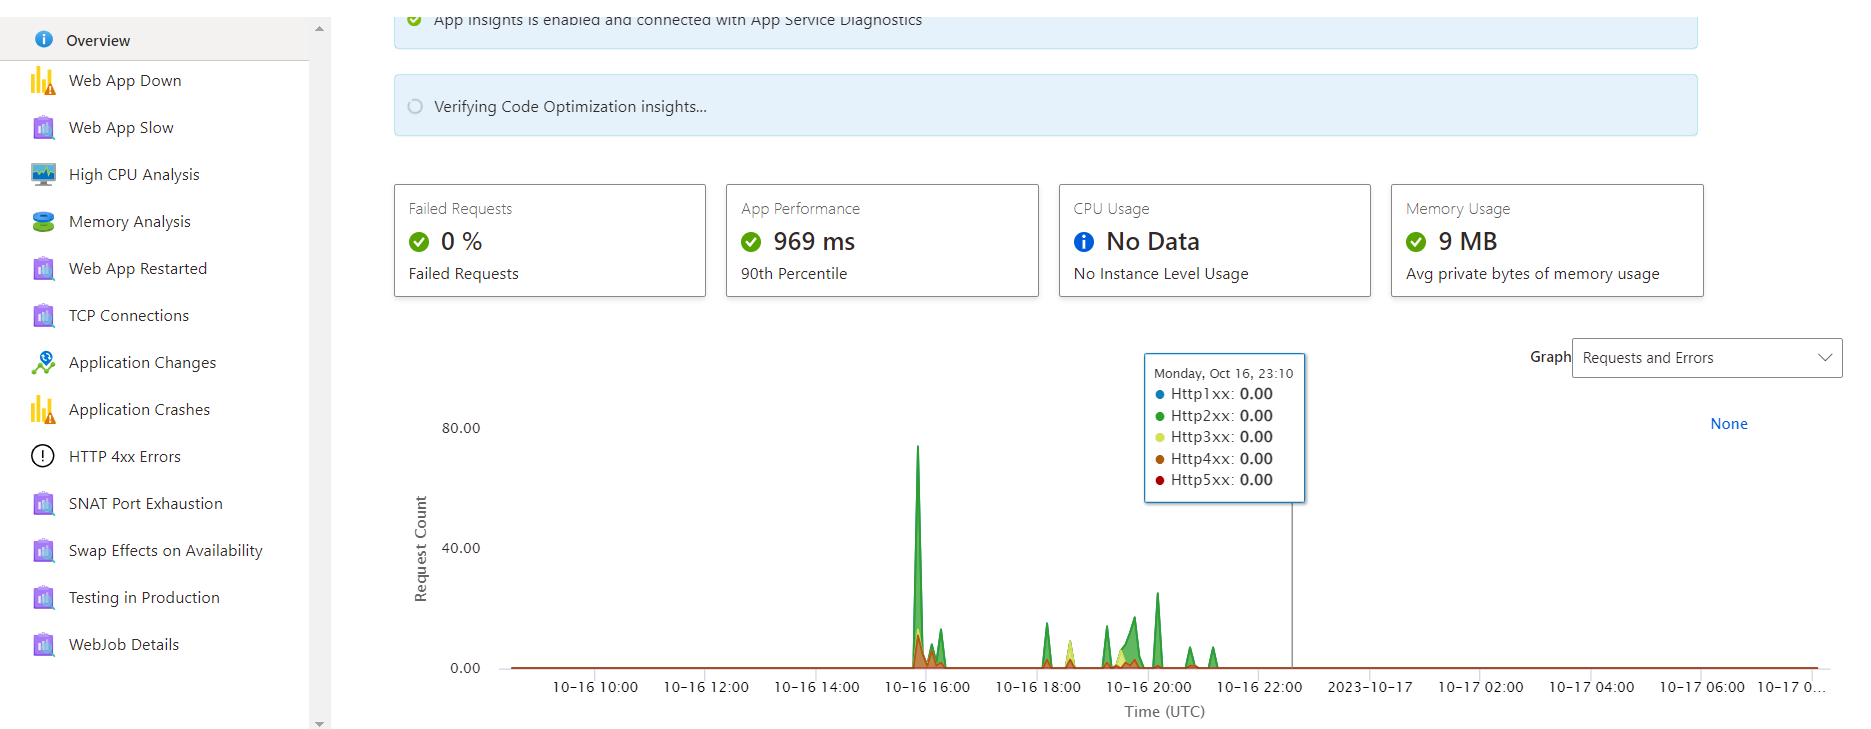Click the 90th Percentile label
This screenshot has height=729, width=1871.
[794, 274]
